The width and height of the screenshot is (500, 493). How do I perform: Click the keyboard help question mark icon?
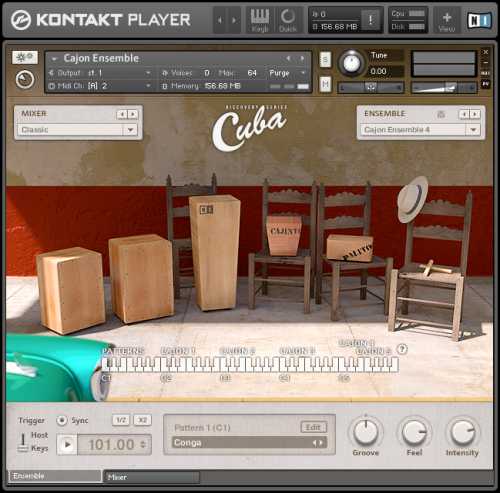[x=402, y=349]
